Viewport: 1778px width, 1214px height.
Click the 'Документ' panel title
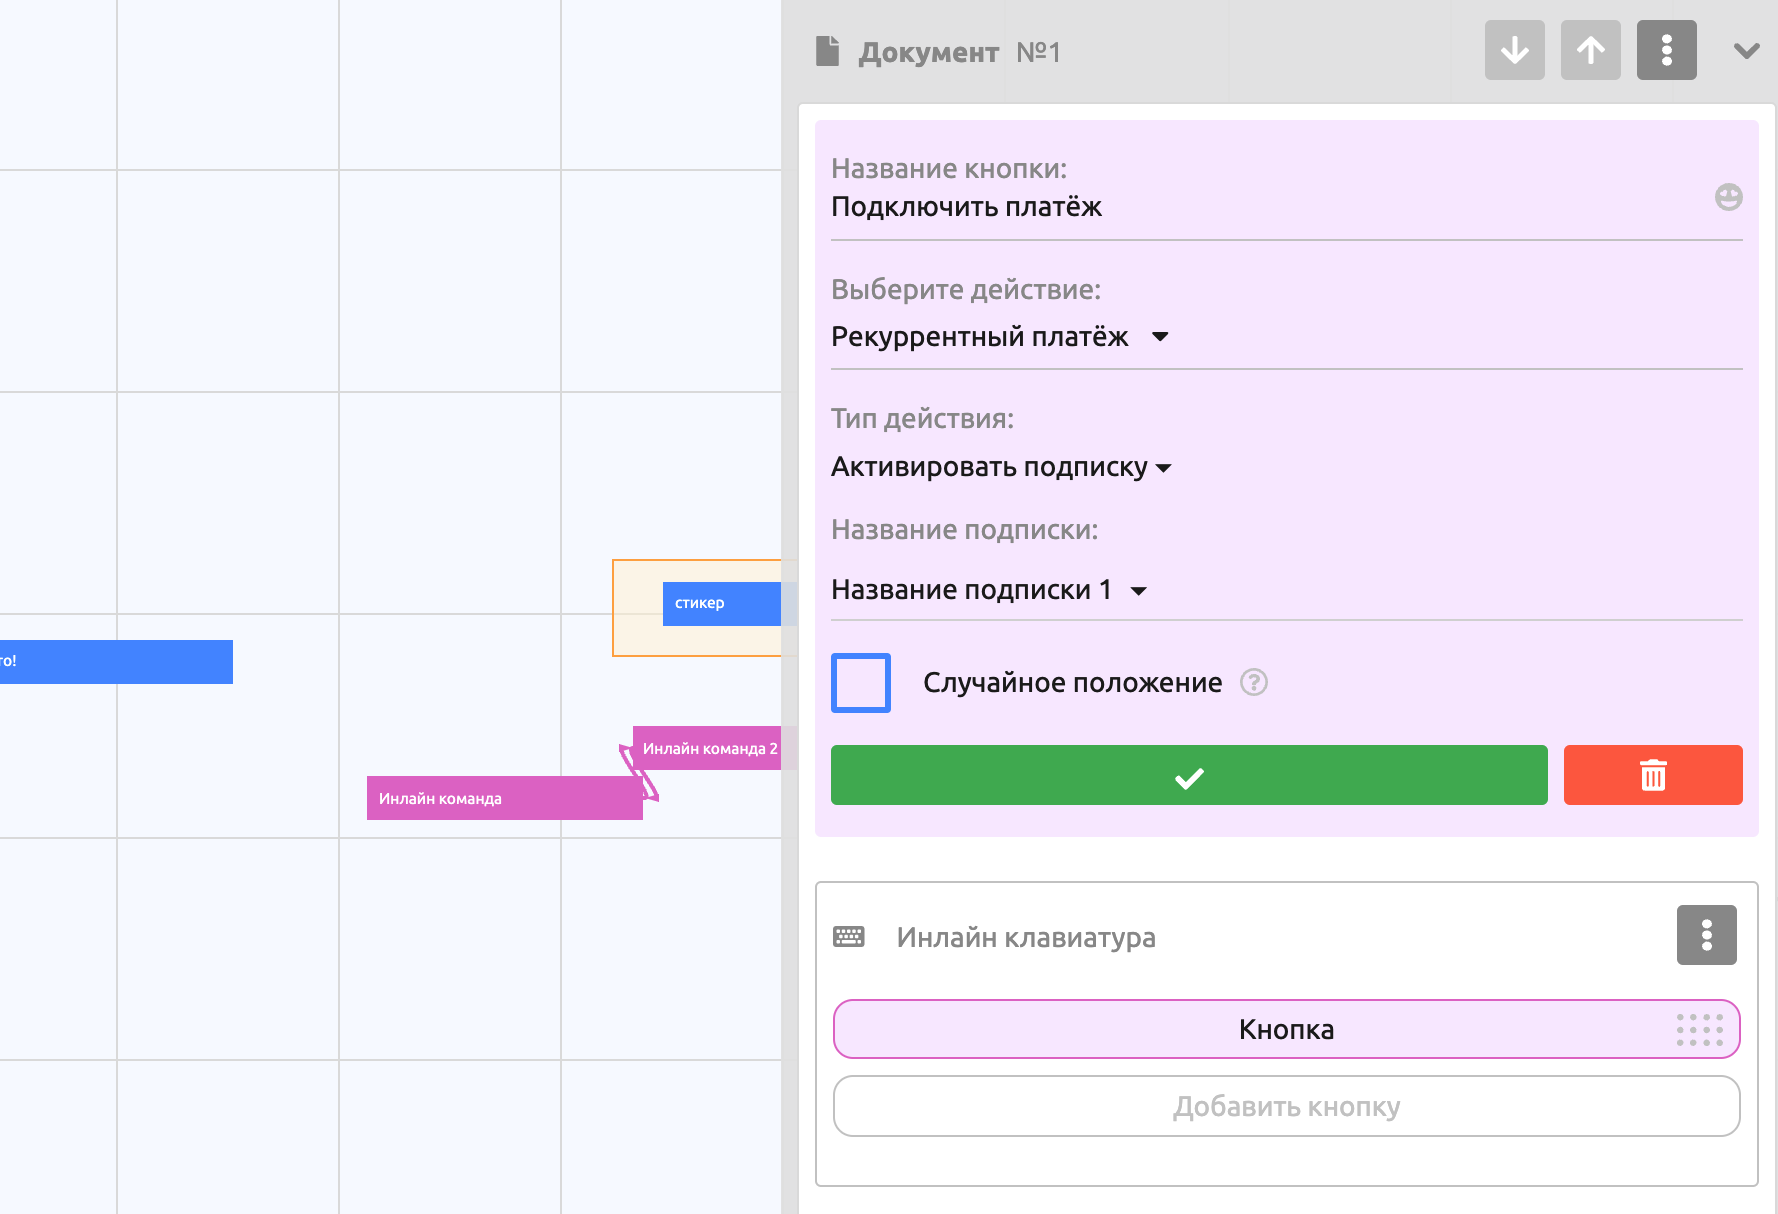928,52
